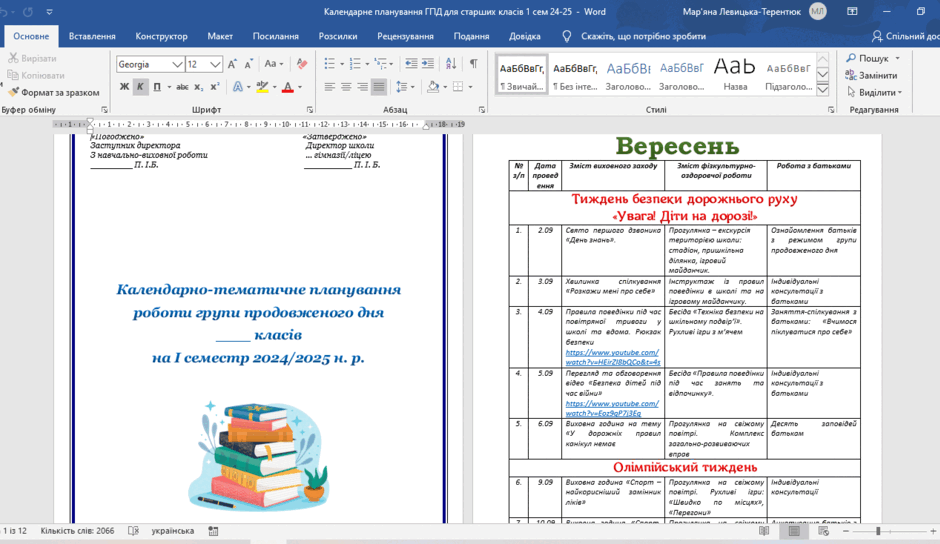Open underline style dropdown arrow
The height and width of the screenshot is (544, 940).
(x=169, y=87)
